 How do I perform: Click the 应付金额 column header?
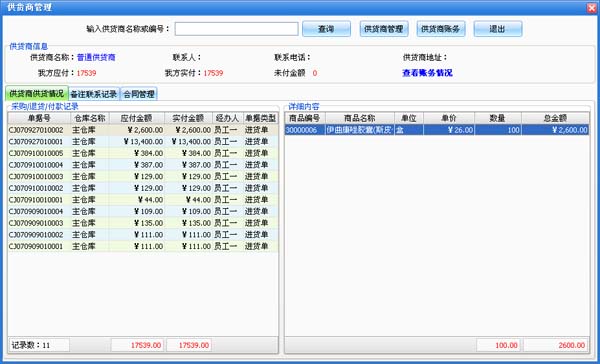pos(137,118)
